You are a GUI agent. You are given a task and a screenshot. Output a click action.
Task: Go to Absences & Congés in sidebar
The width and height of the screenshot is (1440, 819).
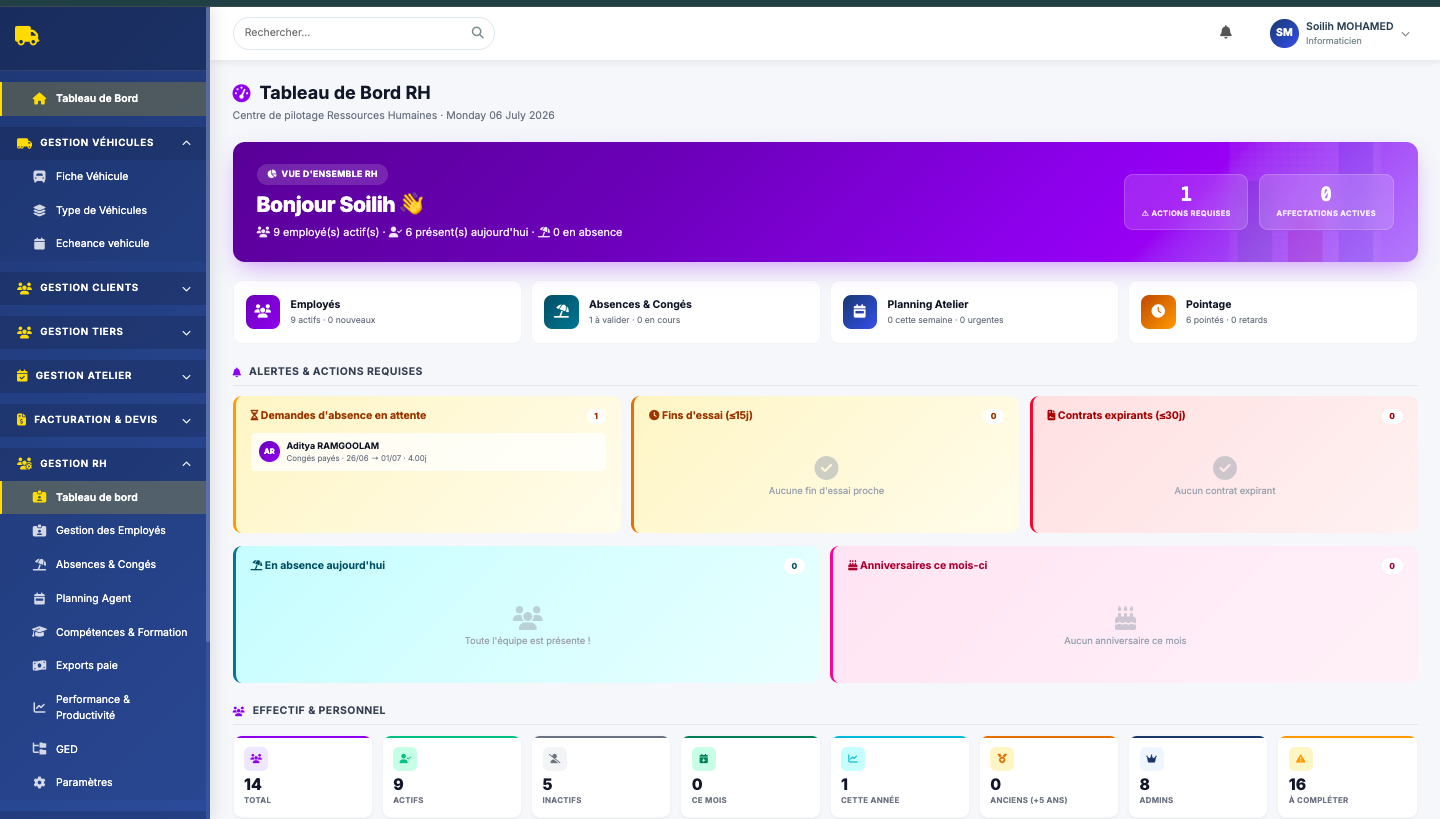tap(103, 564)
